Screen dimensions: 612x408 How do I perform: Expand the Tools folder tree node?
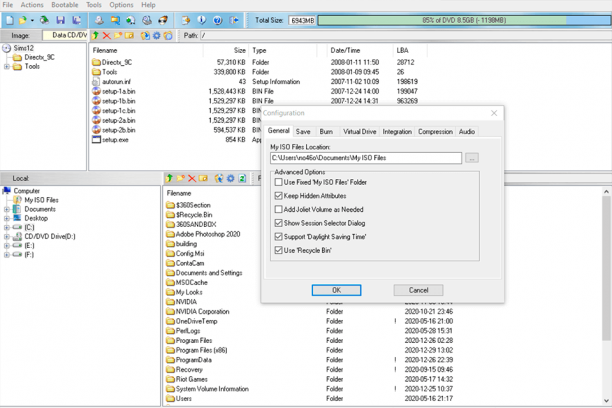[7, 66]
